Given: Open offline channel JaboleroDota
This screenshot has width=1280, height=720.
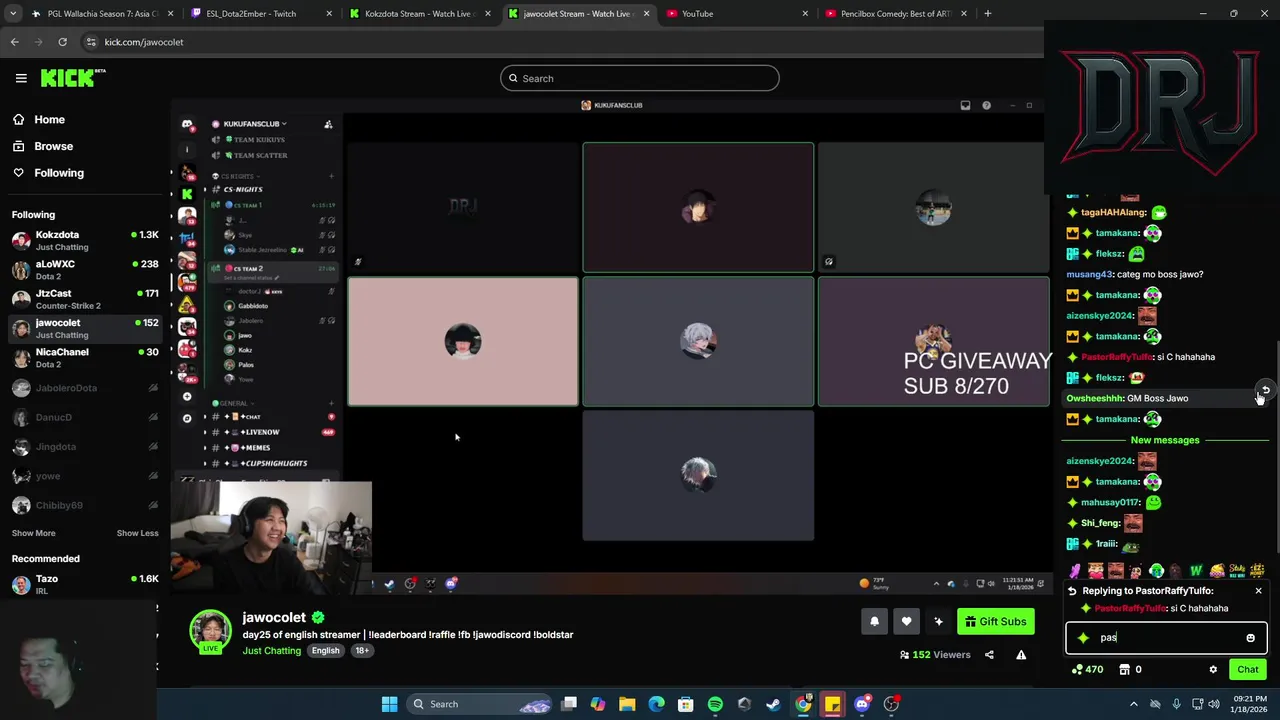Looking at the screenshot, I should [85, 388].
